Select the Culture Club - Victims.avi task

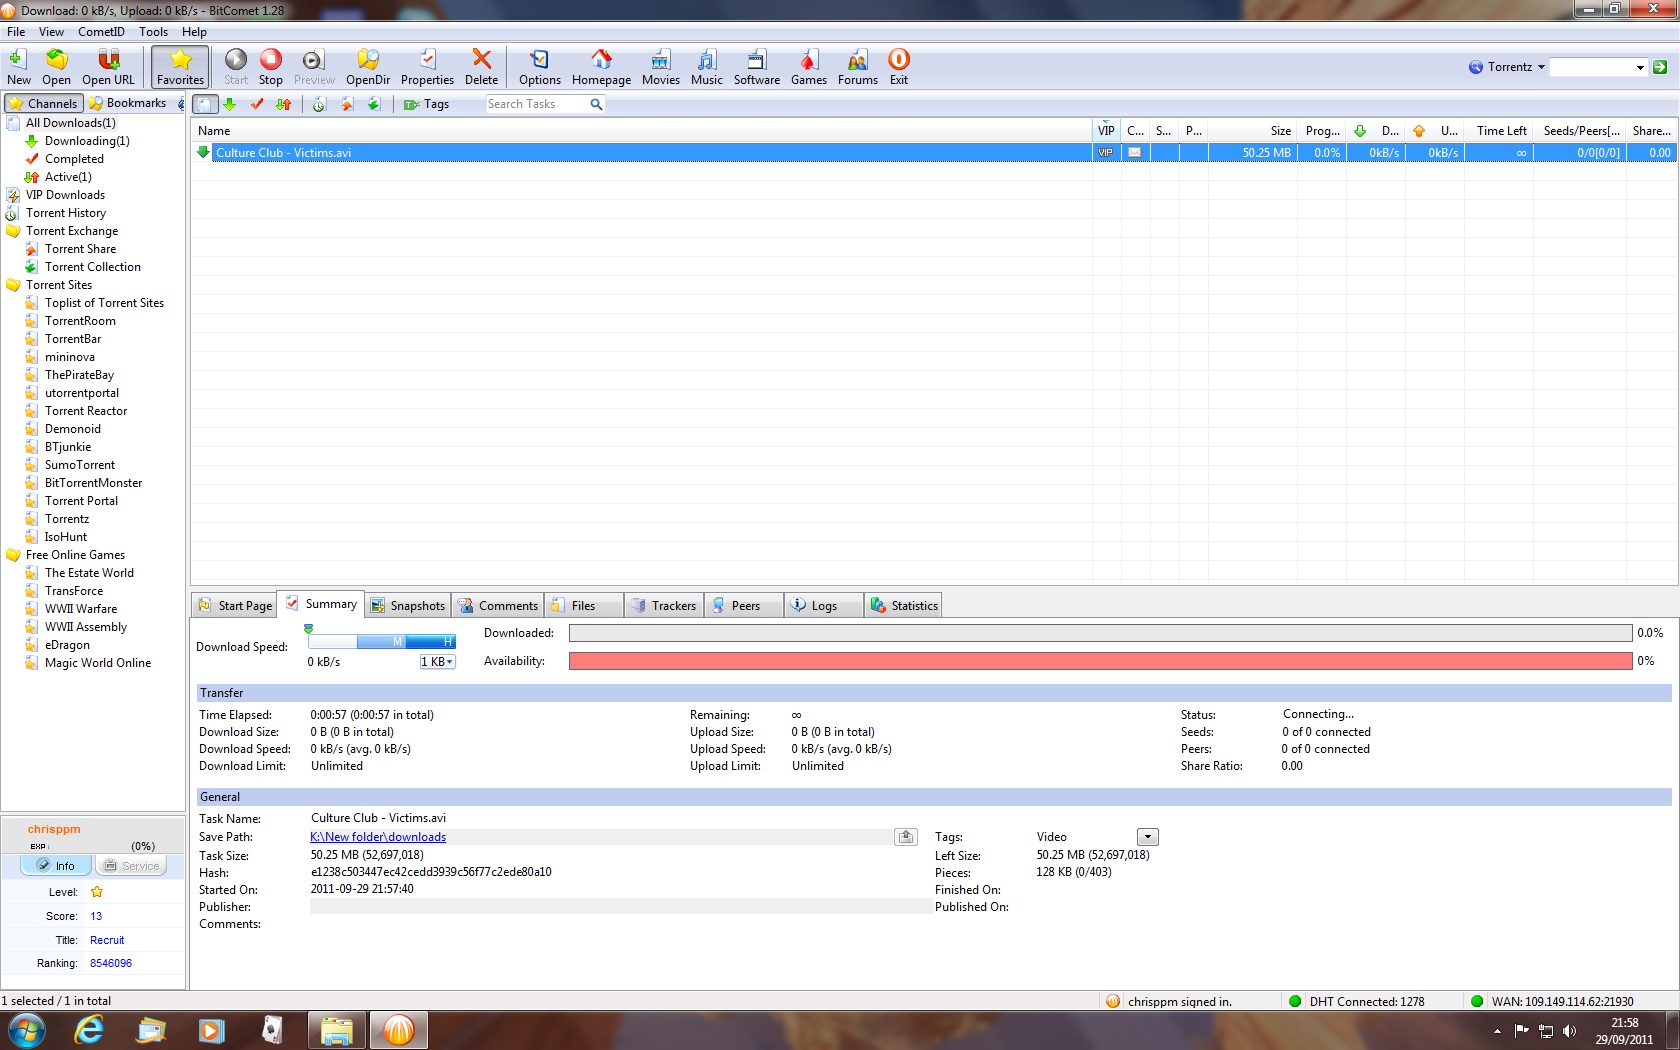934,153
